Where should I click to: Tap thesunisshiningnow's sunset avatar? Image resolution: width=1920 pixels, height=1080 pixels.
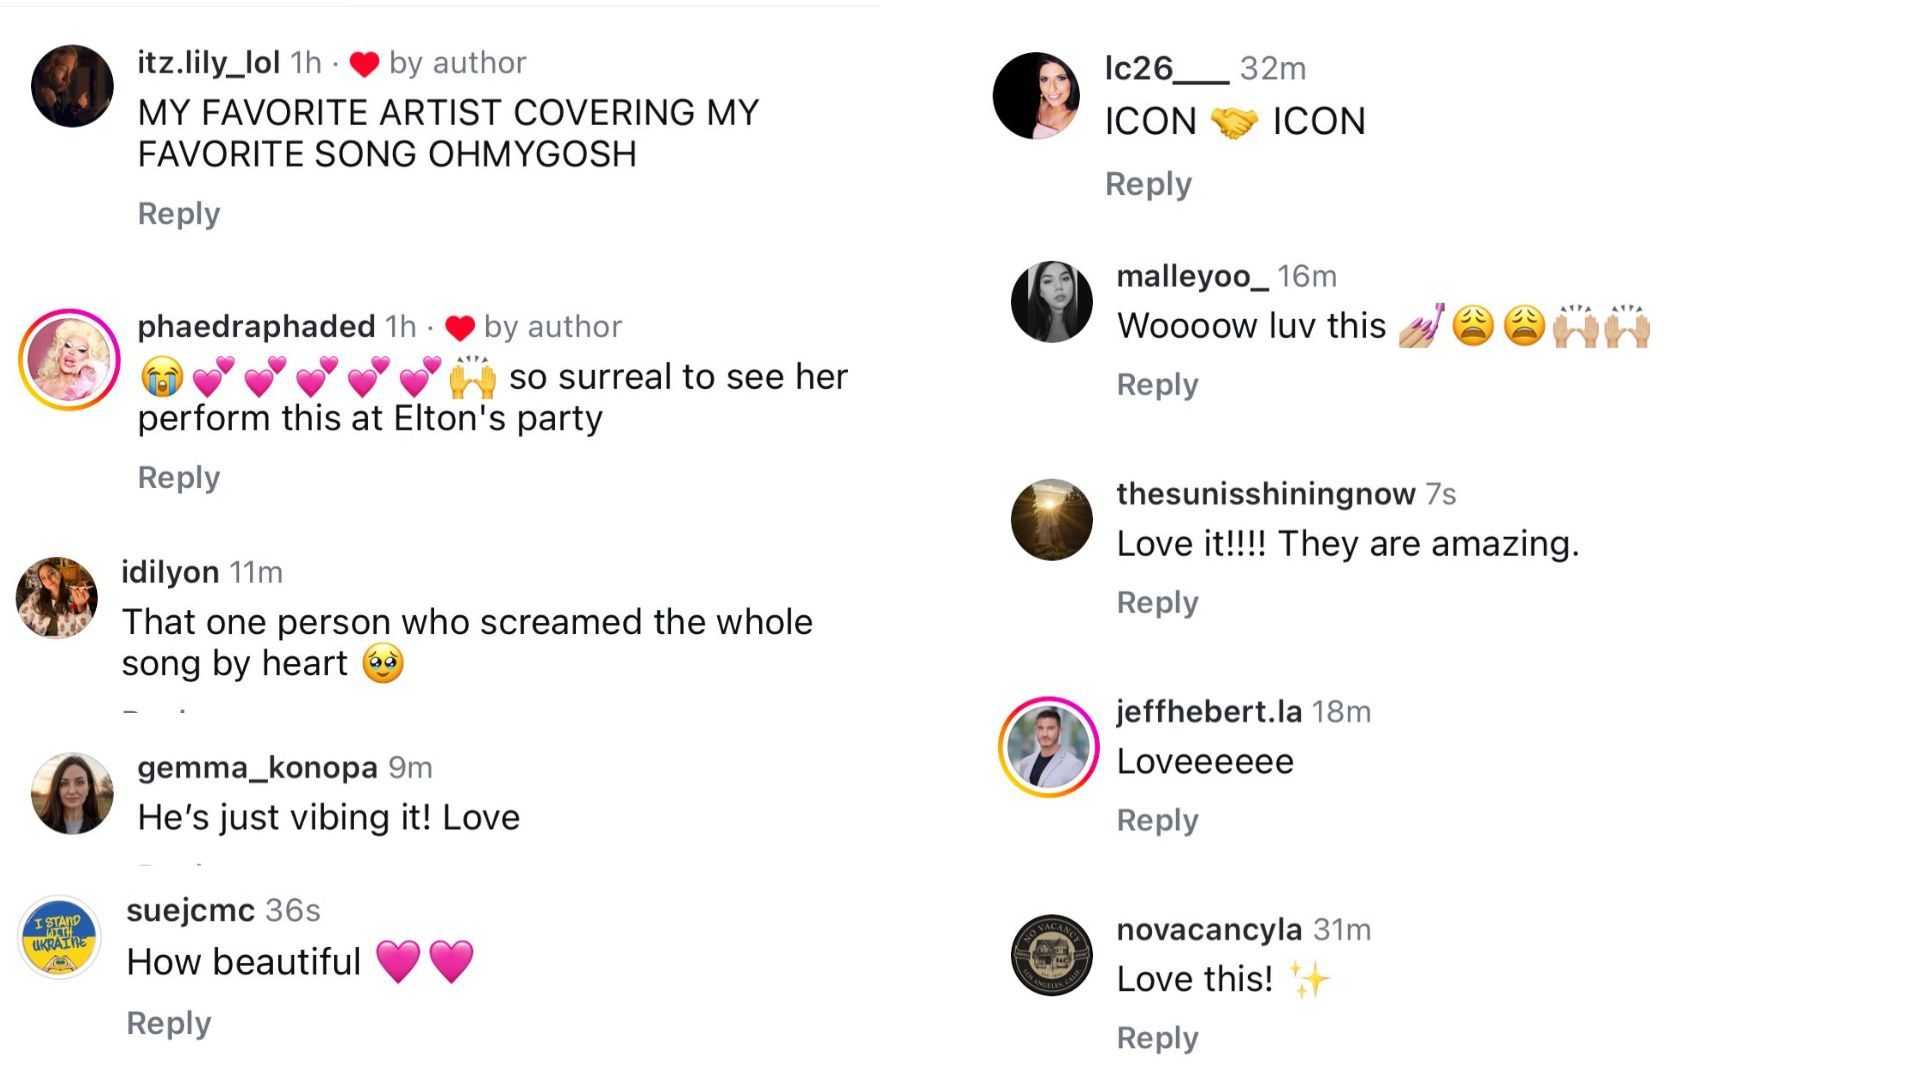pyautogui.click(x=1051, y=519)
